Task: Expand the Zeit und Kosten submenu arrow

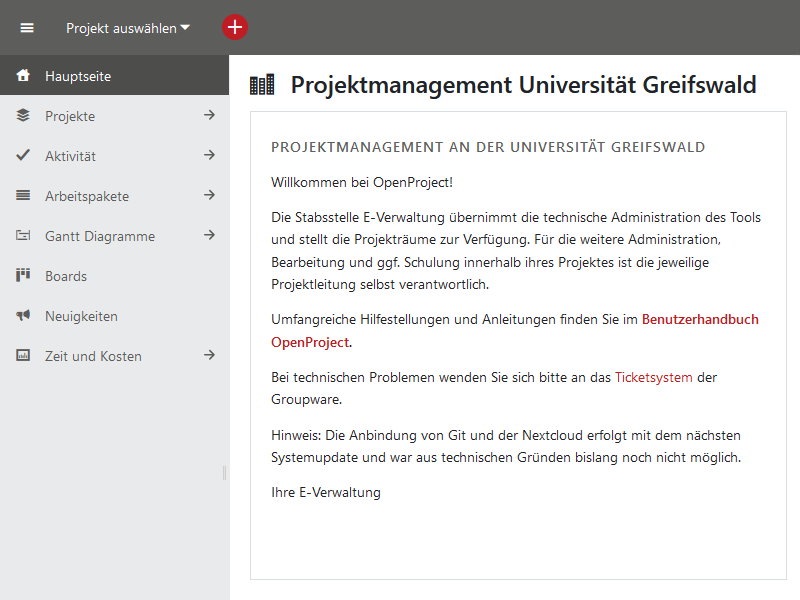Action: (209, 355)
